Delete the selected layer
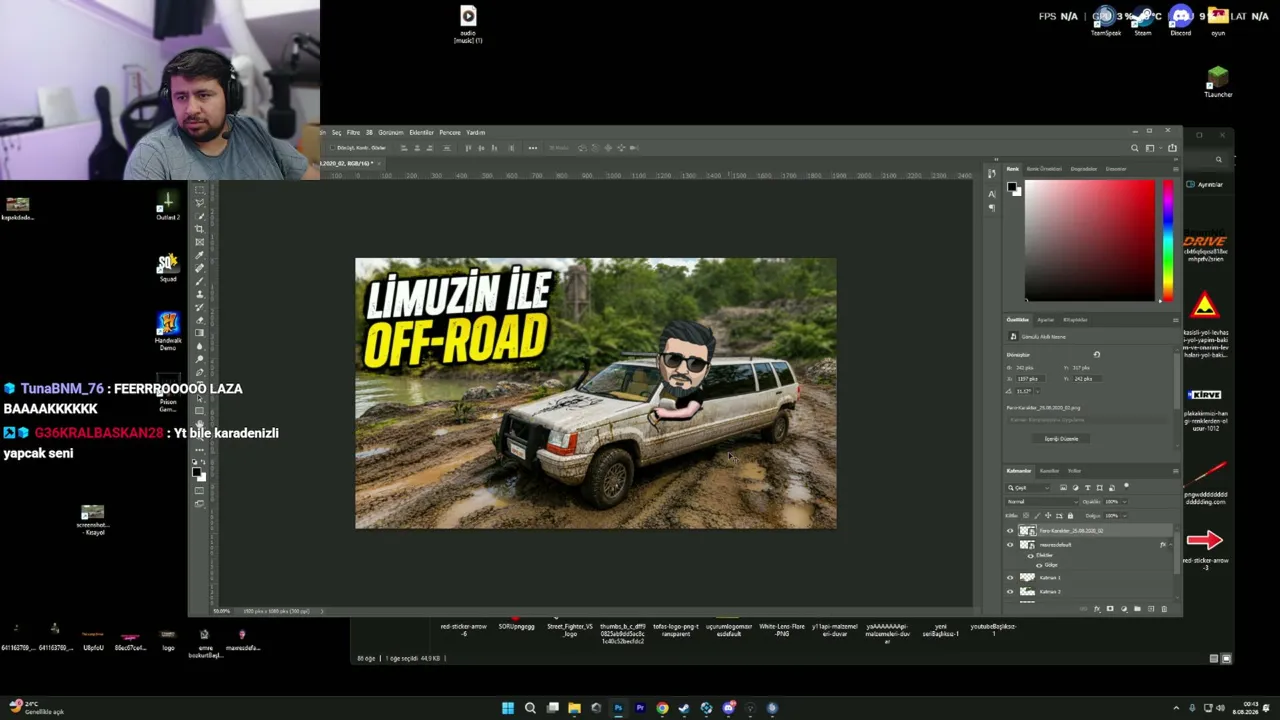The image size is (1280, 720). click(1163, 609)
